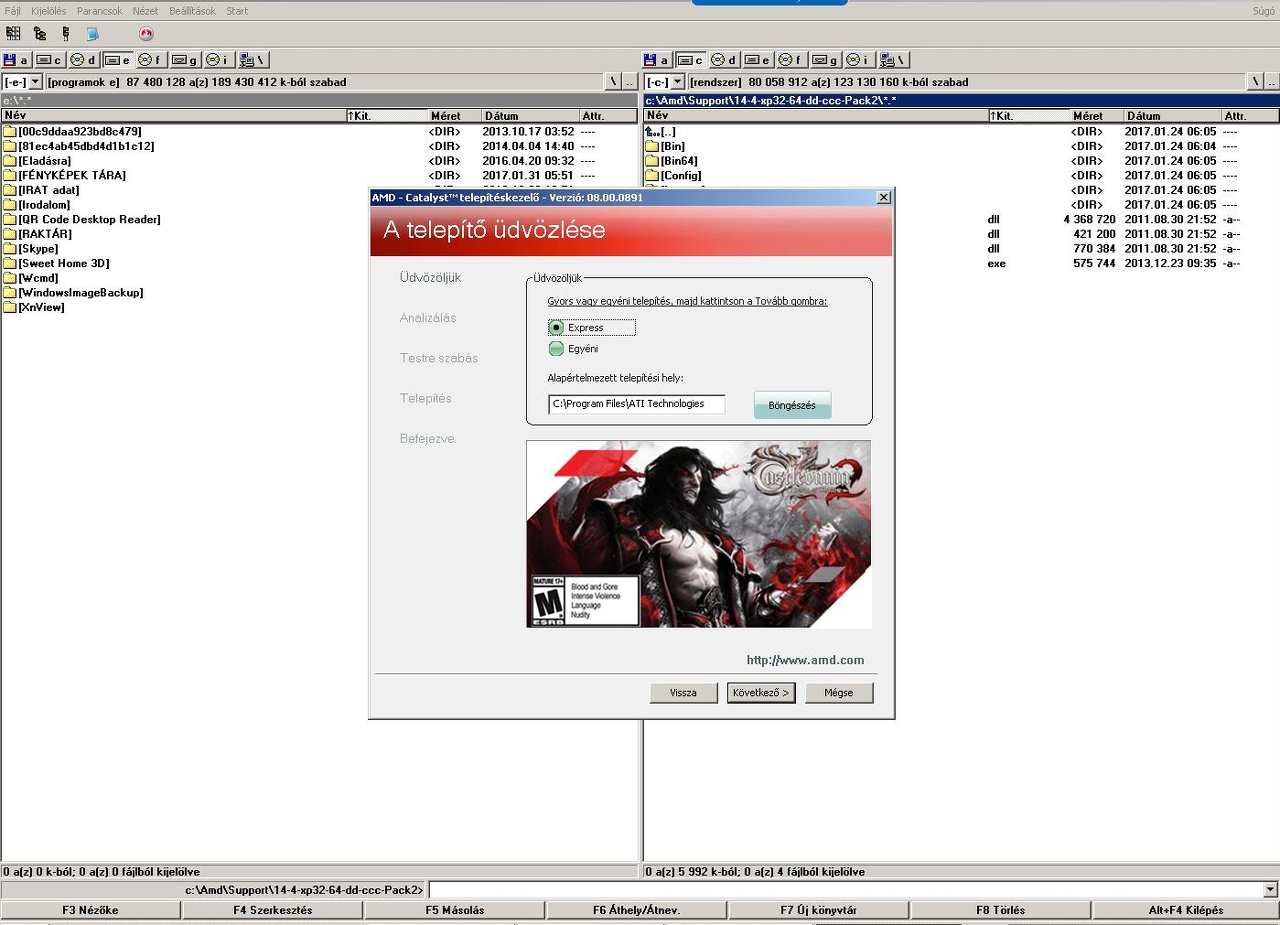Sort right panel by Név column
This screenshot has height=925, width=1280.
816,116
